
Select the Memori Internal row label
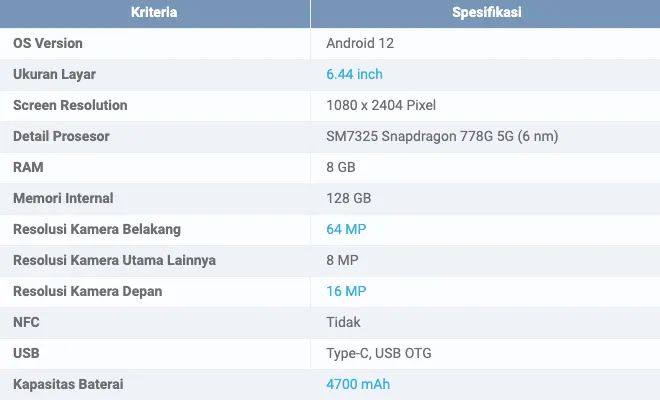tap(63, 198)
